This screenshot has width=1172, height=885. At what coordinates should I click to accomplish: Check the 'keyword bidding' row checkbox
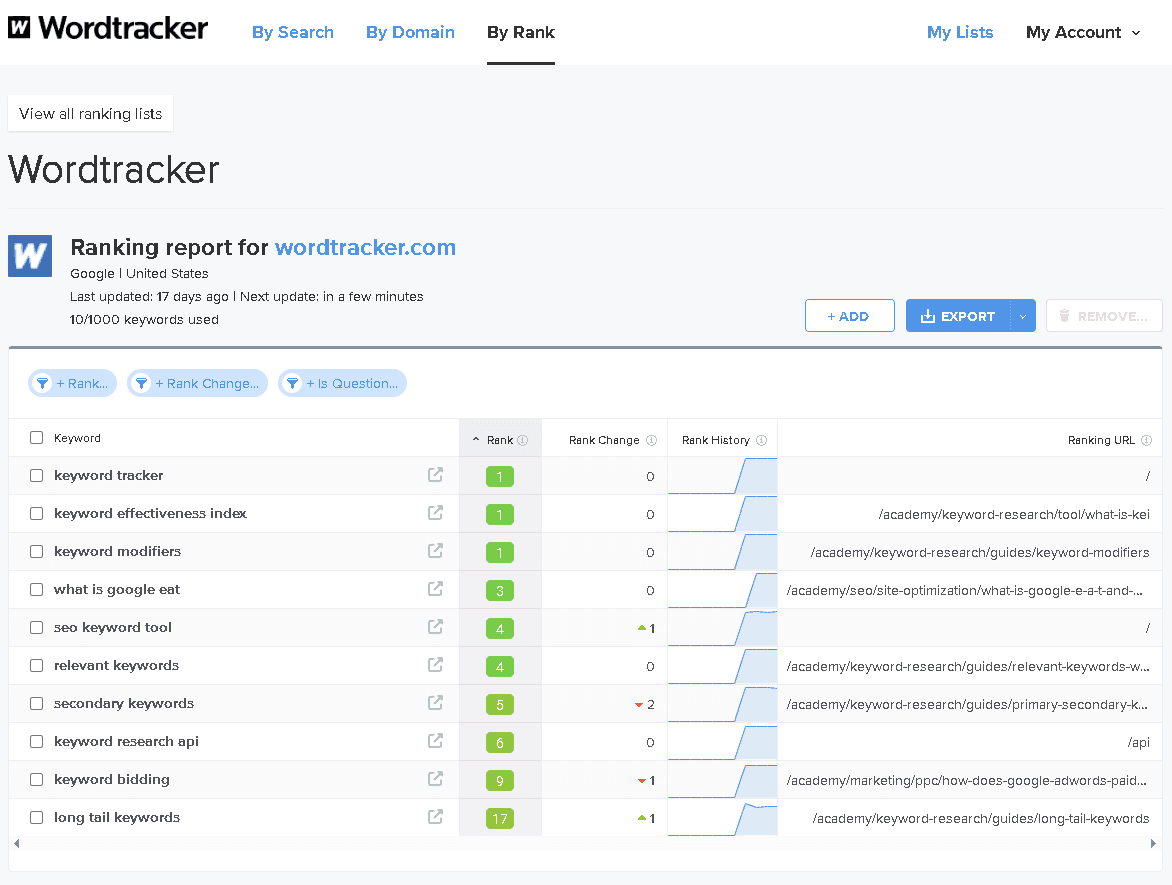(37, 780)
